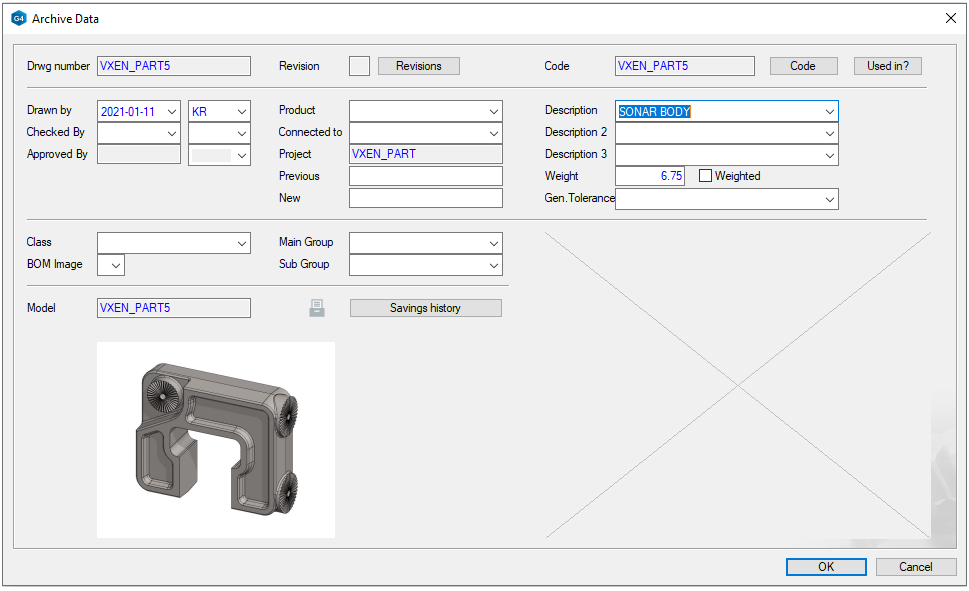
Task: Open the Class dropdown list
Action: pos(242,243)
